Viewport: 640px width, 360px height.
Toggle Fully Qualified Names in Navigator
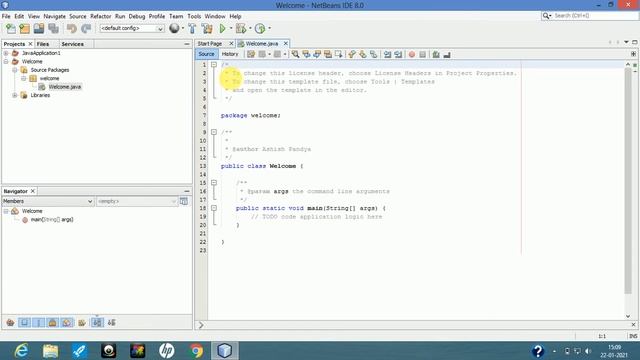coord(82,323)
